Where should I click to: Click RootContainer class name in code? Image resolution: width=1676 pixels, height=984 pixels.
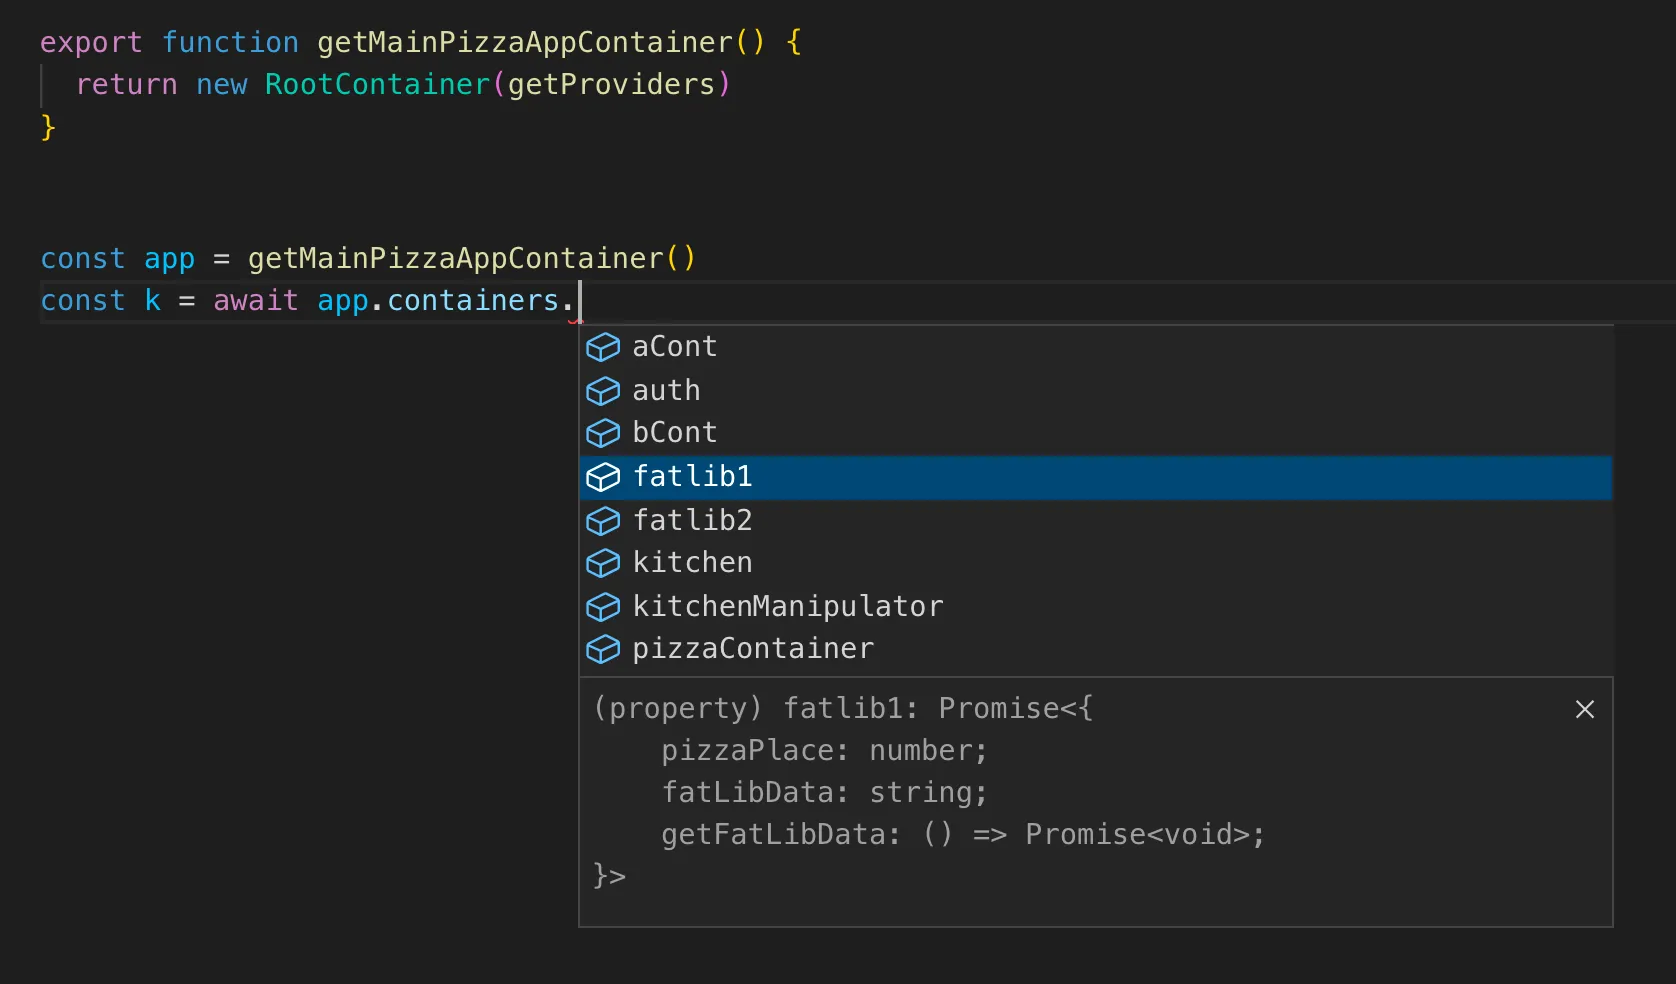coord(377,85)
